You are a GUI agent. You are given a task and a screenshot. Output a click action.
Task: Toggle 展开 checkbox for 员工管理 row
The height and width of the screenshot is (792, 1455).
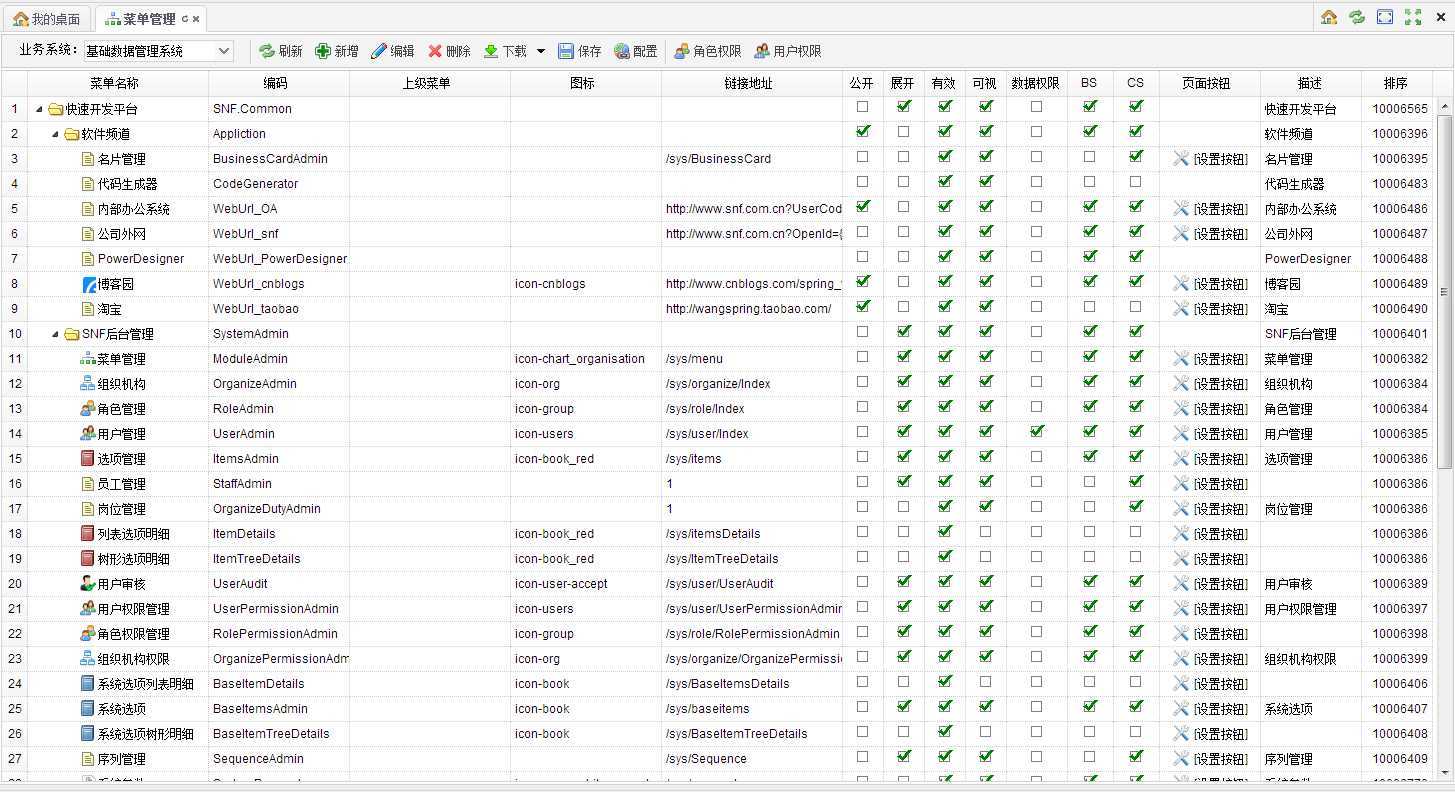(904, 481)
